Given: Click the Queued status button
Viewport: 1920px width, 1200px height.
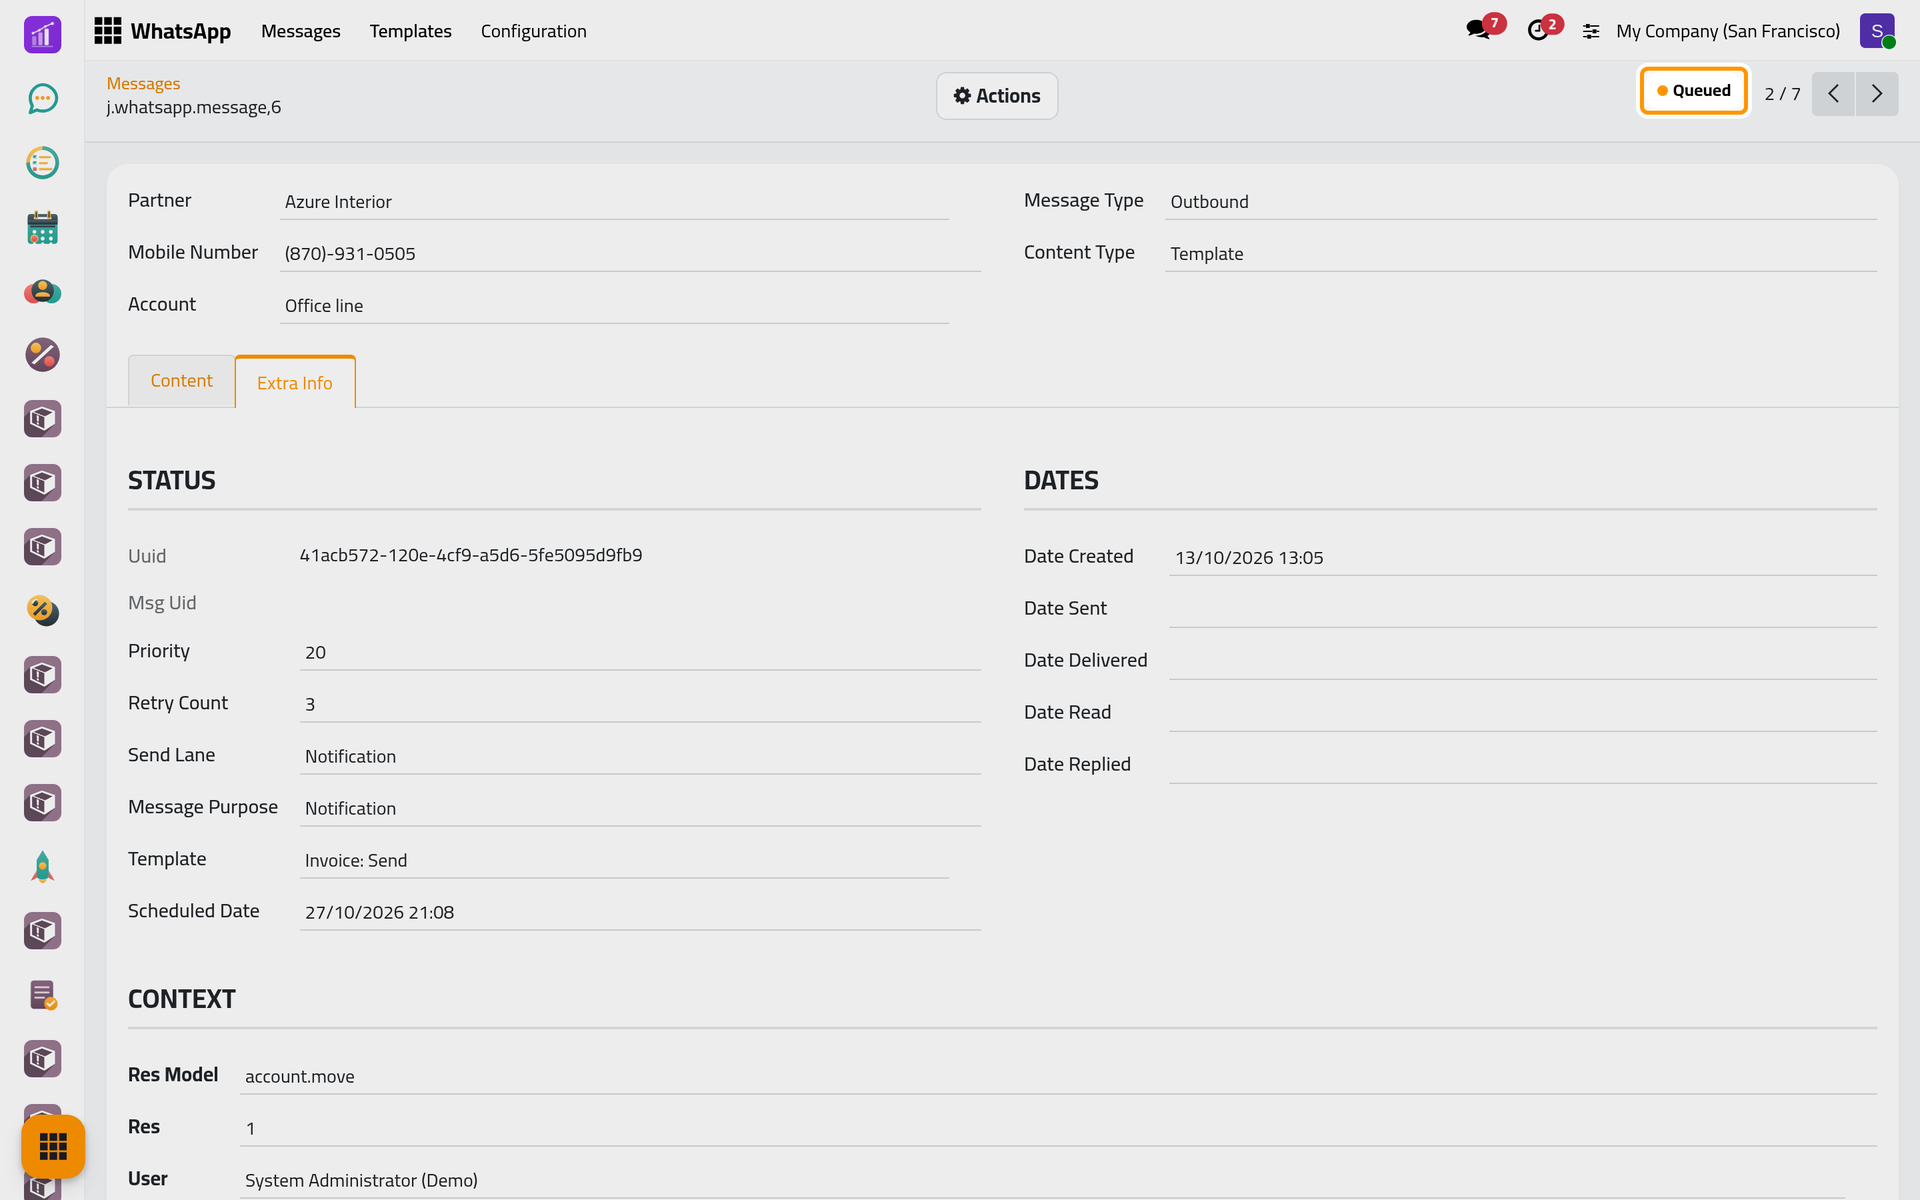Looking at the screenshot, I should pyautogui.click(x=1693, y=91).
